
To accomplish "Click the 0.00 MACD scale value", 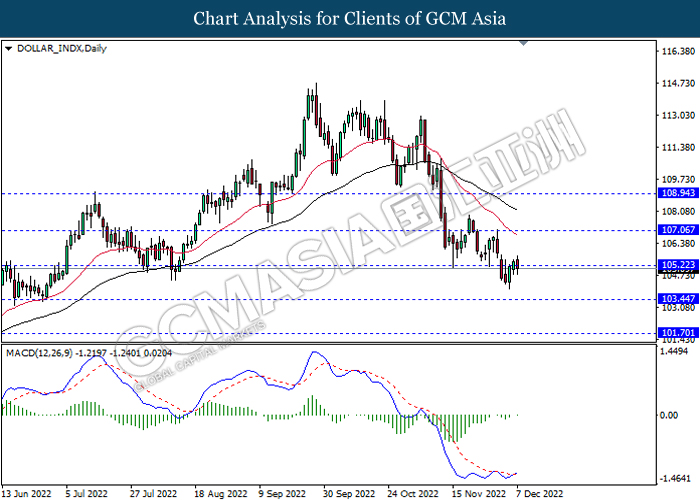I will point(669,415).
